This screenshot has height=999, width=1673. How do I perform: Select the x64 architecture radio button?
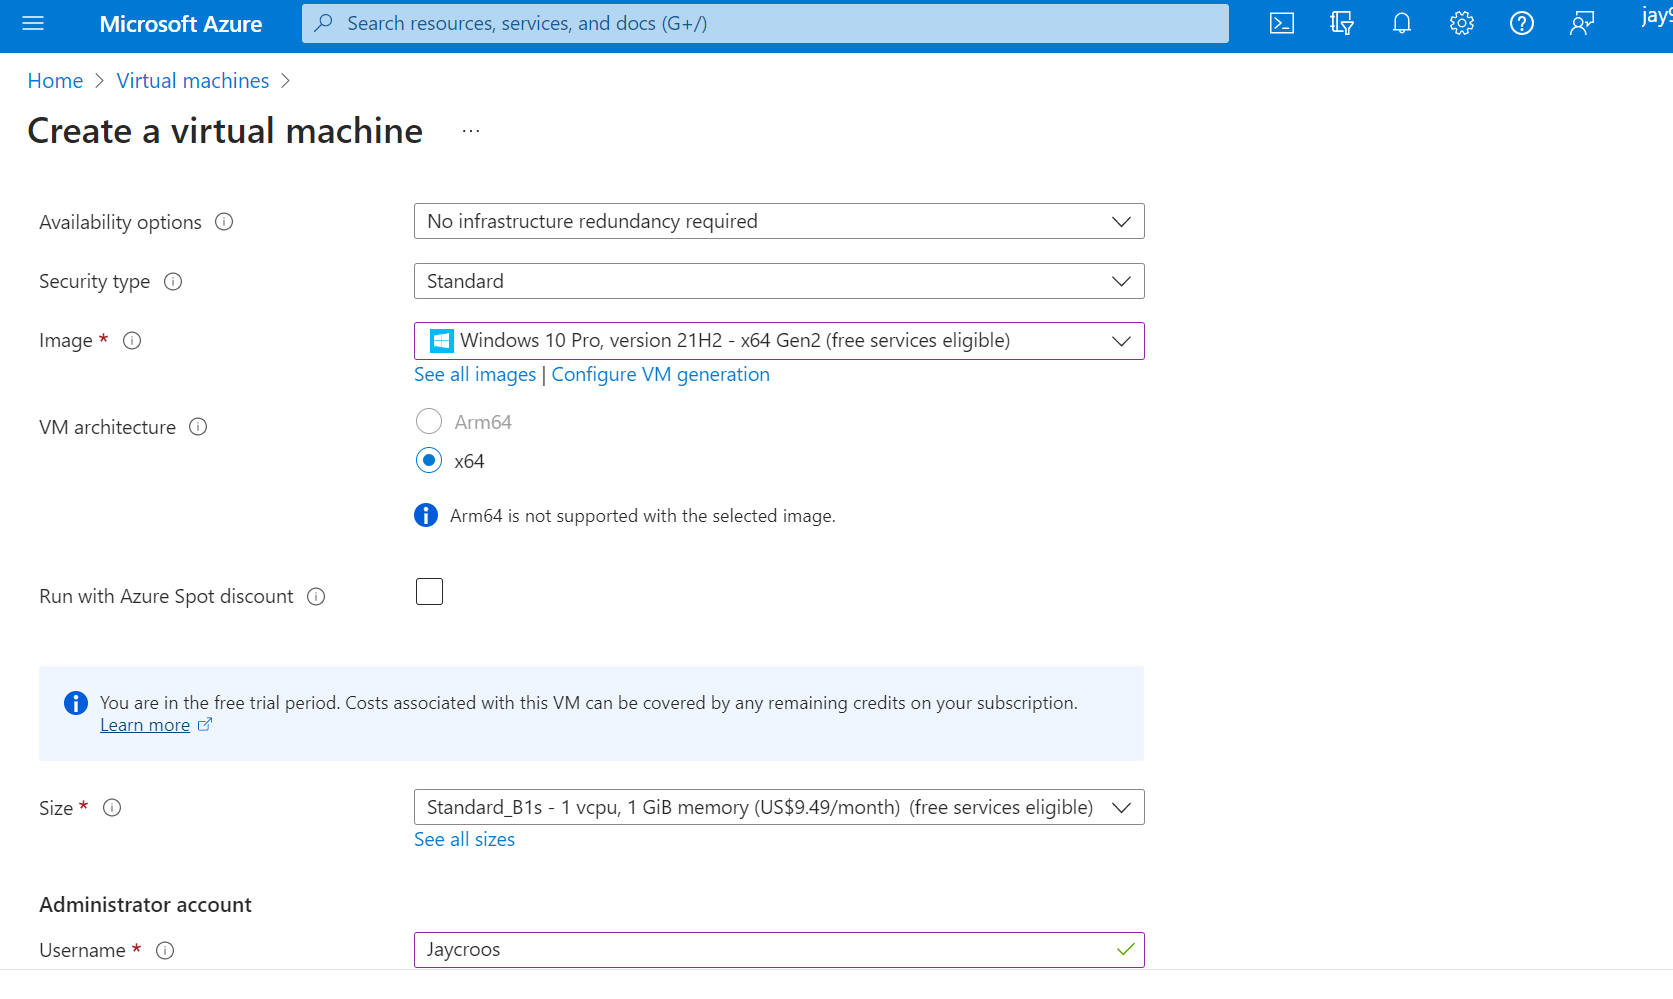(429, 460)
